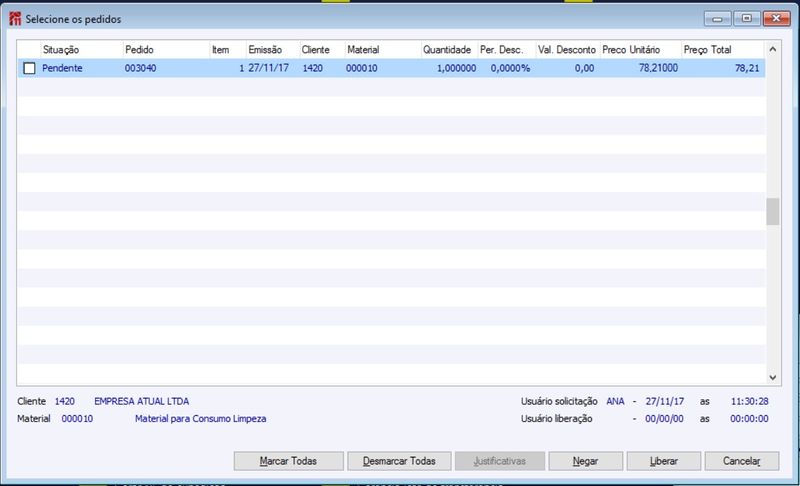
Task: Click the 'EMPRESA ATUAL LTDA' client name
Action: pos(141,401)
